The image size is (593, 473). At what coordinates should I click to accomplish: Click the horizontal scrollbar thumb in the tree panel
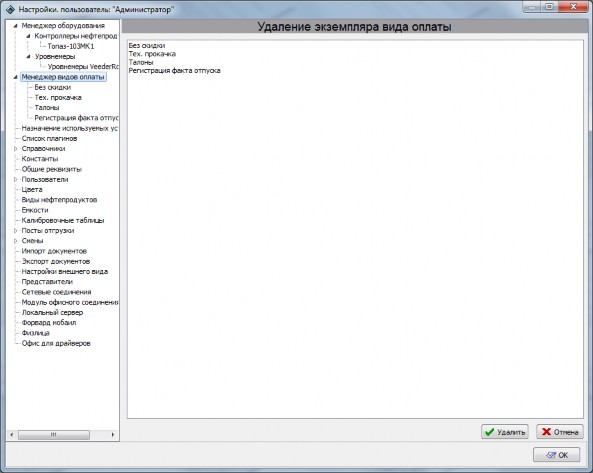coord(54,435)
